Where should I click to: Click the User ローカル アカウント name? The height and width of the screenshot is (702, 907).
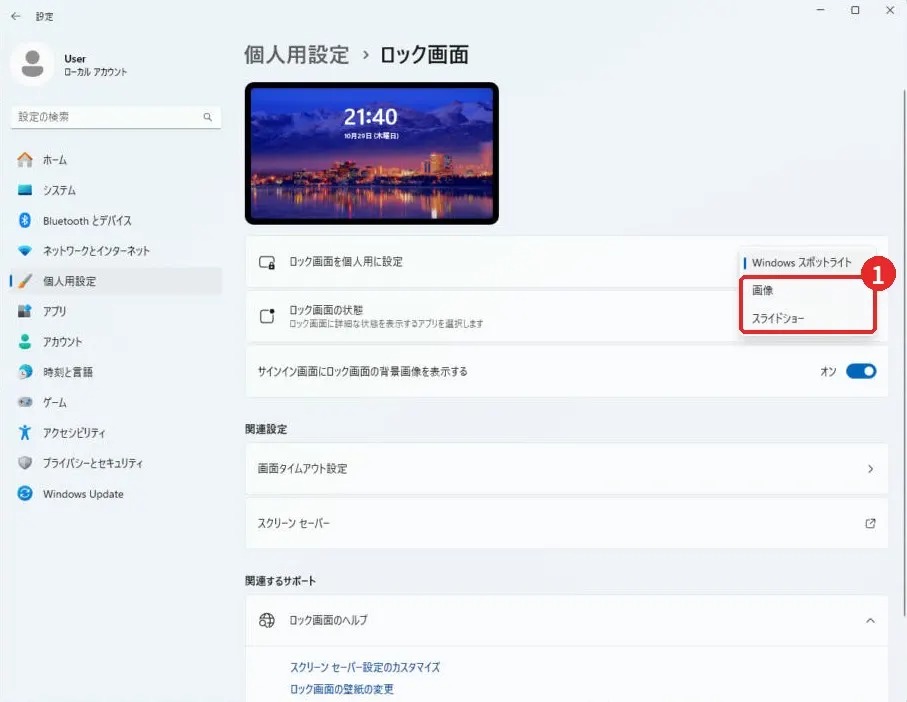[x=95, y=65]
